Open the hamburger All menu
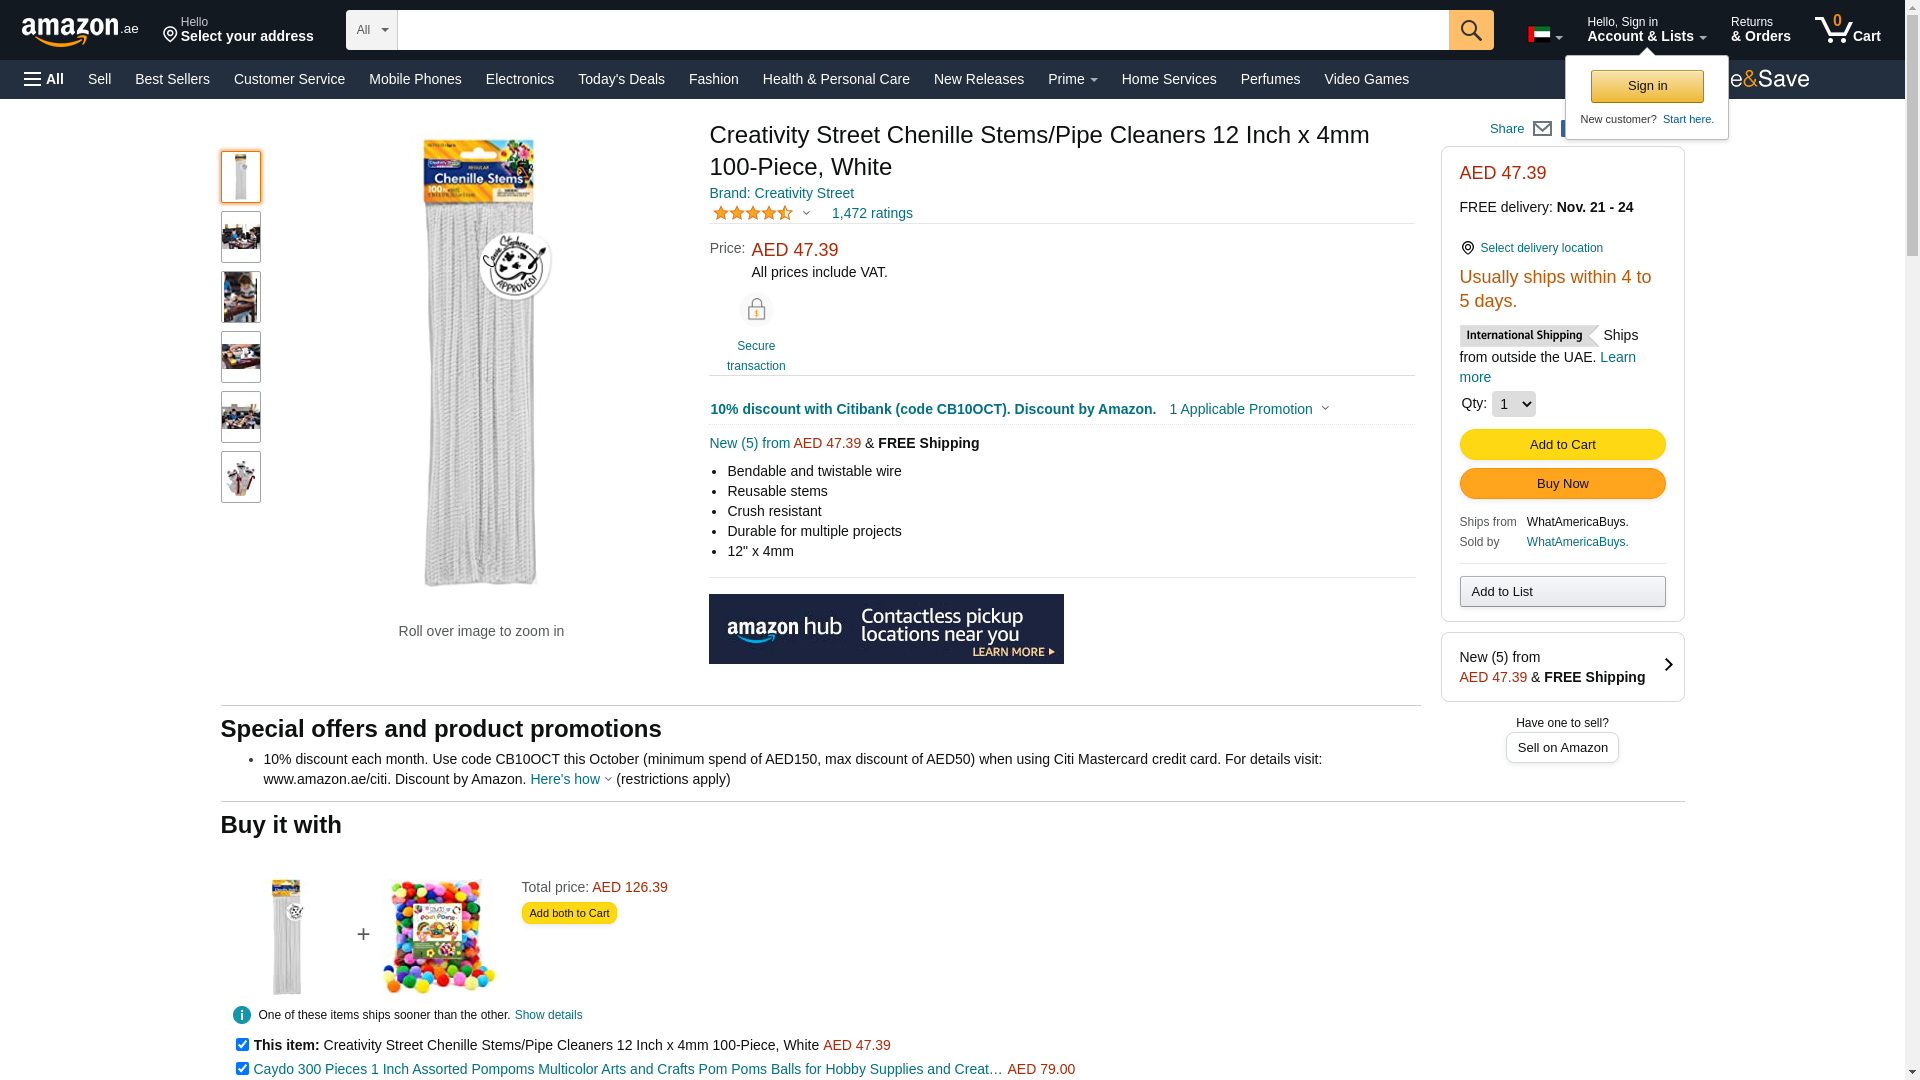 pyautogui.click(x=44, y=79)
